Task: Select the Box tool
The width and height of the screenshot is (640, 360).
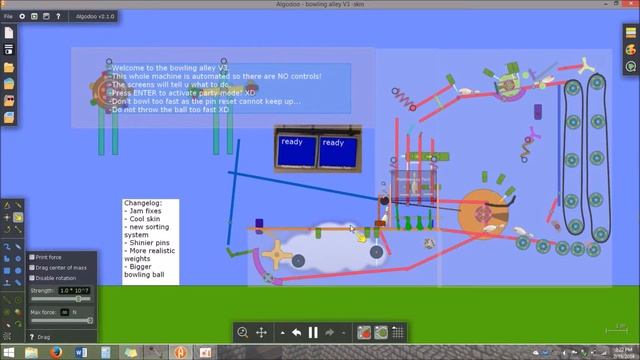Action: click(7, 271)
